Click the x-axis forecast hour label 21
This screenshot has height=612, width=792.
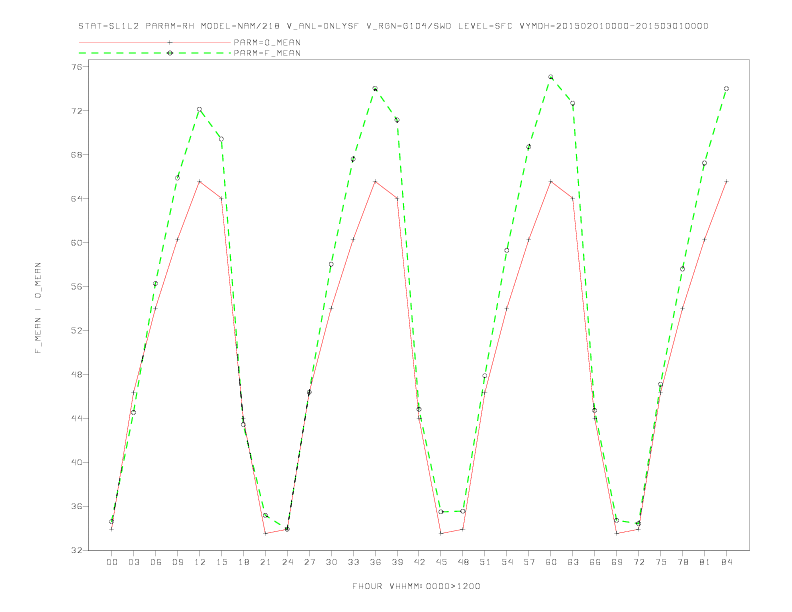[265, 562]
